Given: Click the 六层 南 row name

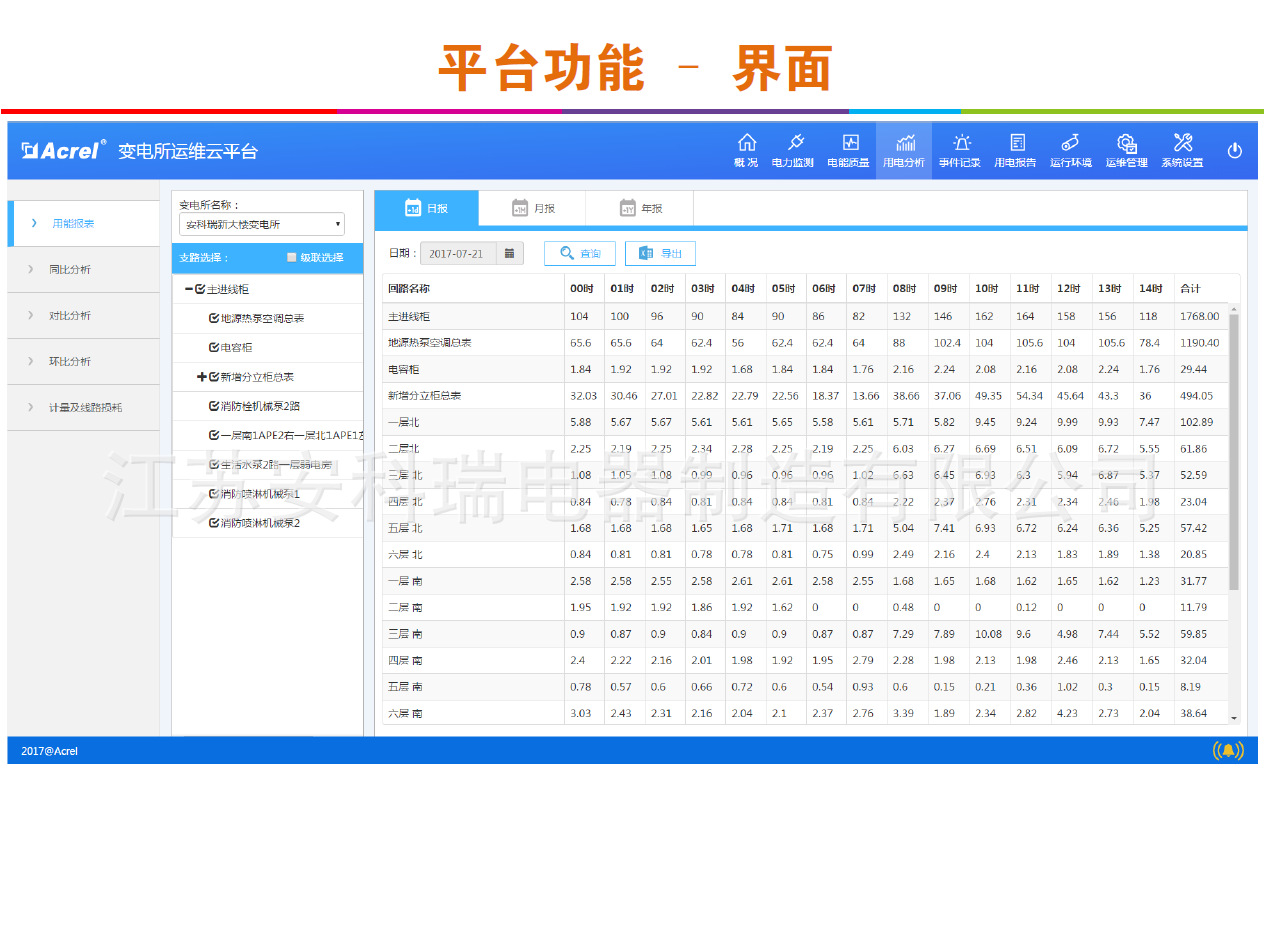Looking at the screenshot, I should pyautogui.click(x=405, y=713).
